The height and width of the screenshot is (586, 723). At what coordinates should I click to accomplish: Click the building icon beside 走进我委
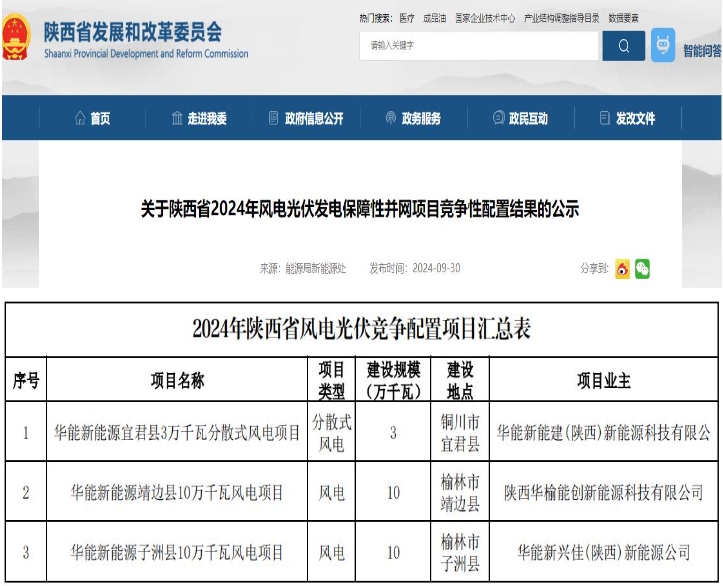[177, 119]
